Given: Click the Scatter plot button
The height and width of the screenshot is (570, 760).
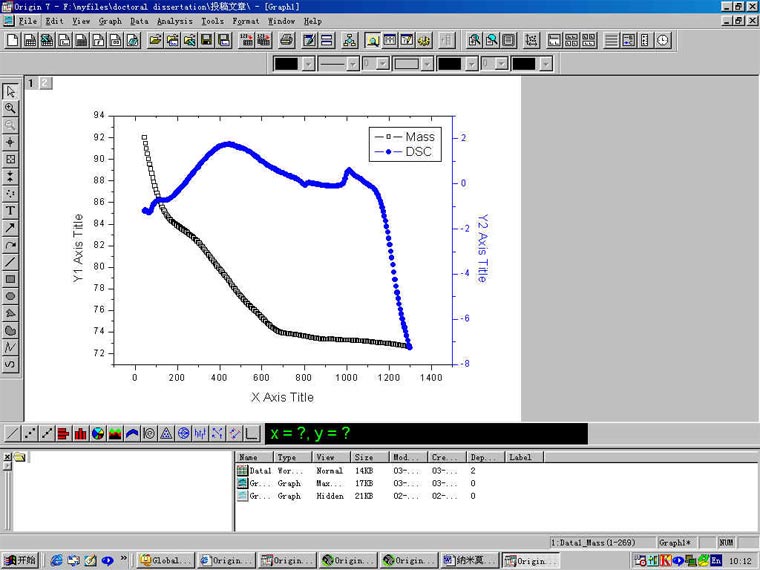Looking at the screenshot, I should [x=30, y=433].
